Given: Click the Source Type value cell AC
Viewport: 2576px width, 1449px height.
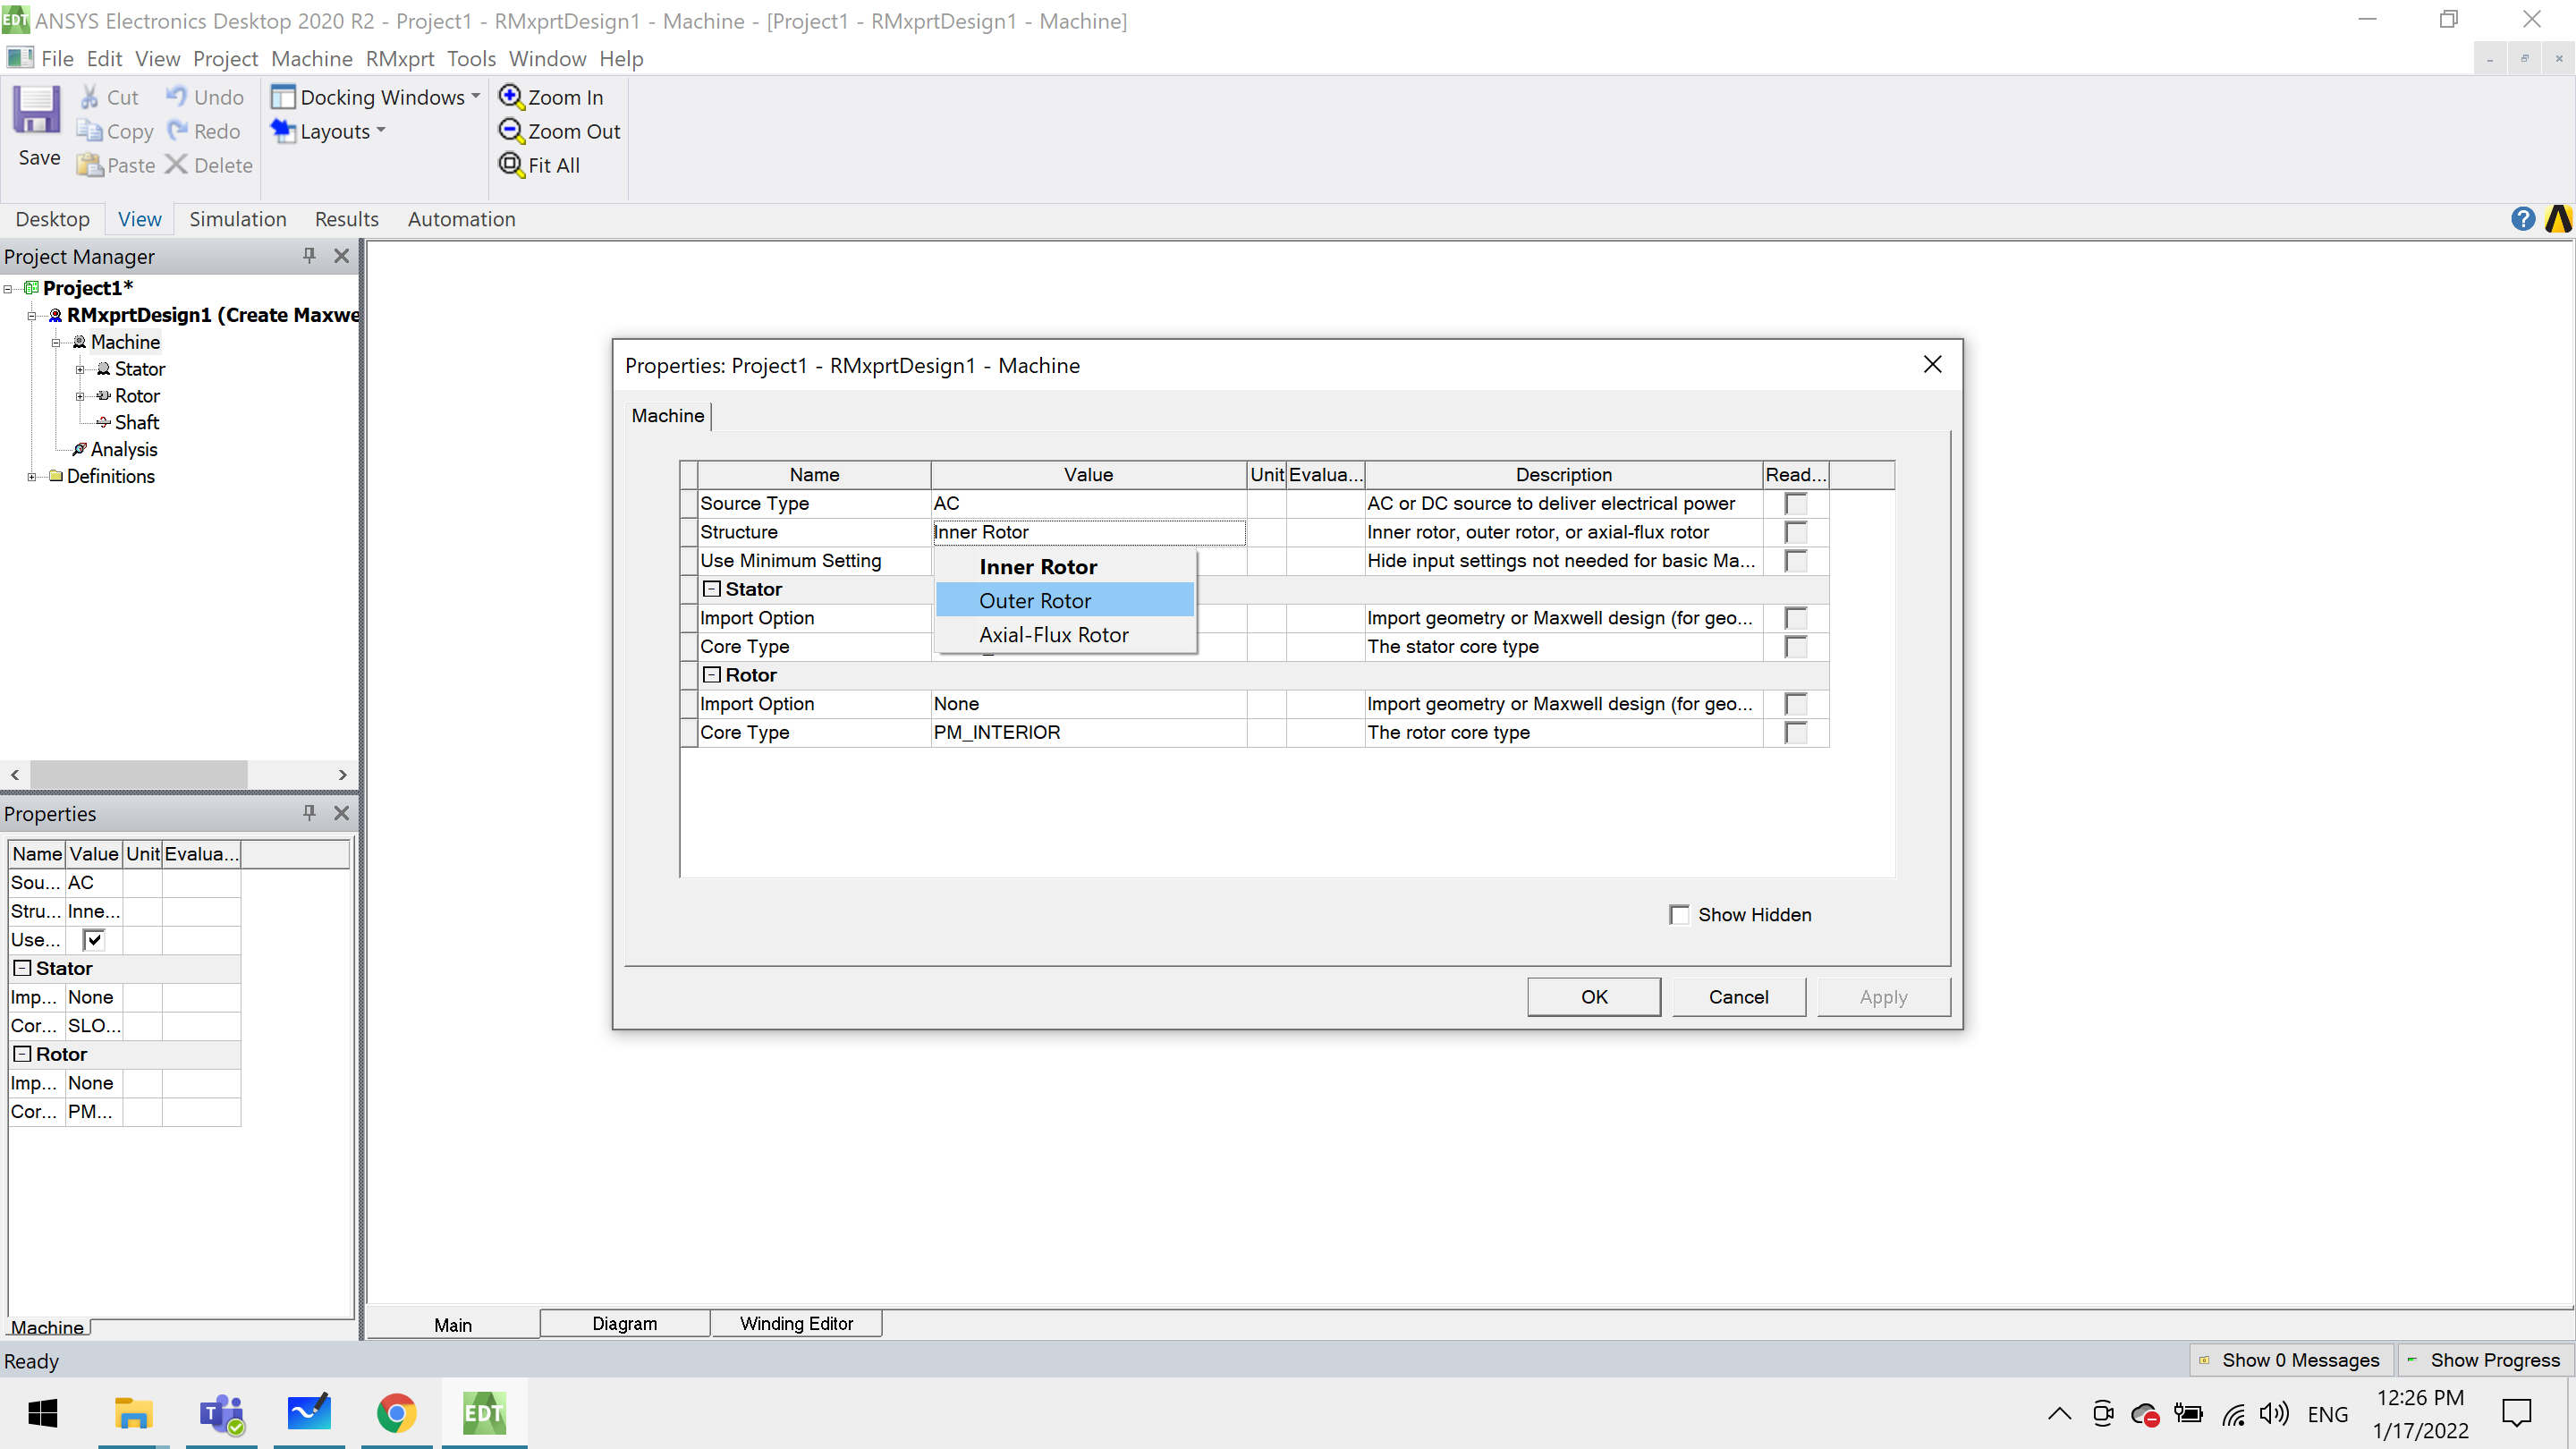Looking at the screenshot, I should [1088, 504].
